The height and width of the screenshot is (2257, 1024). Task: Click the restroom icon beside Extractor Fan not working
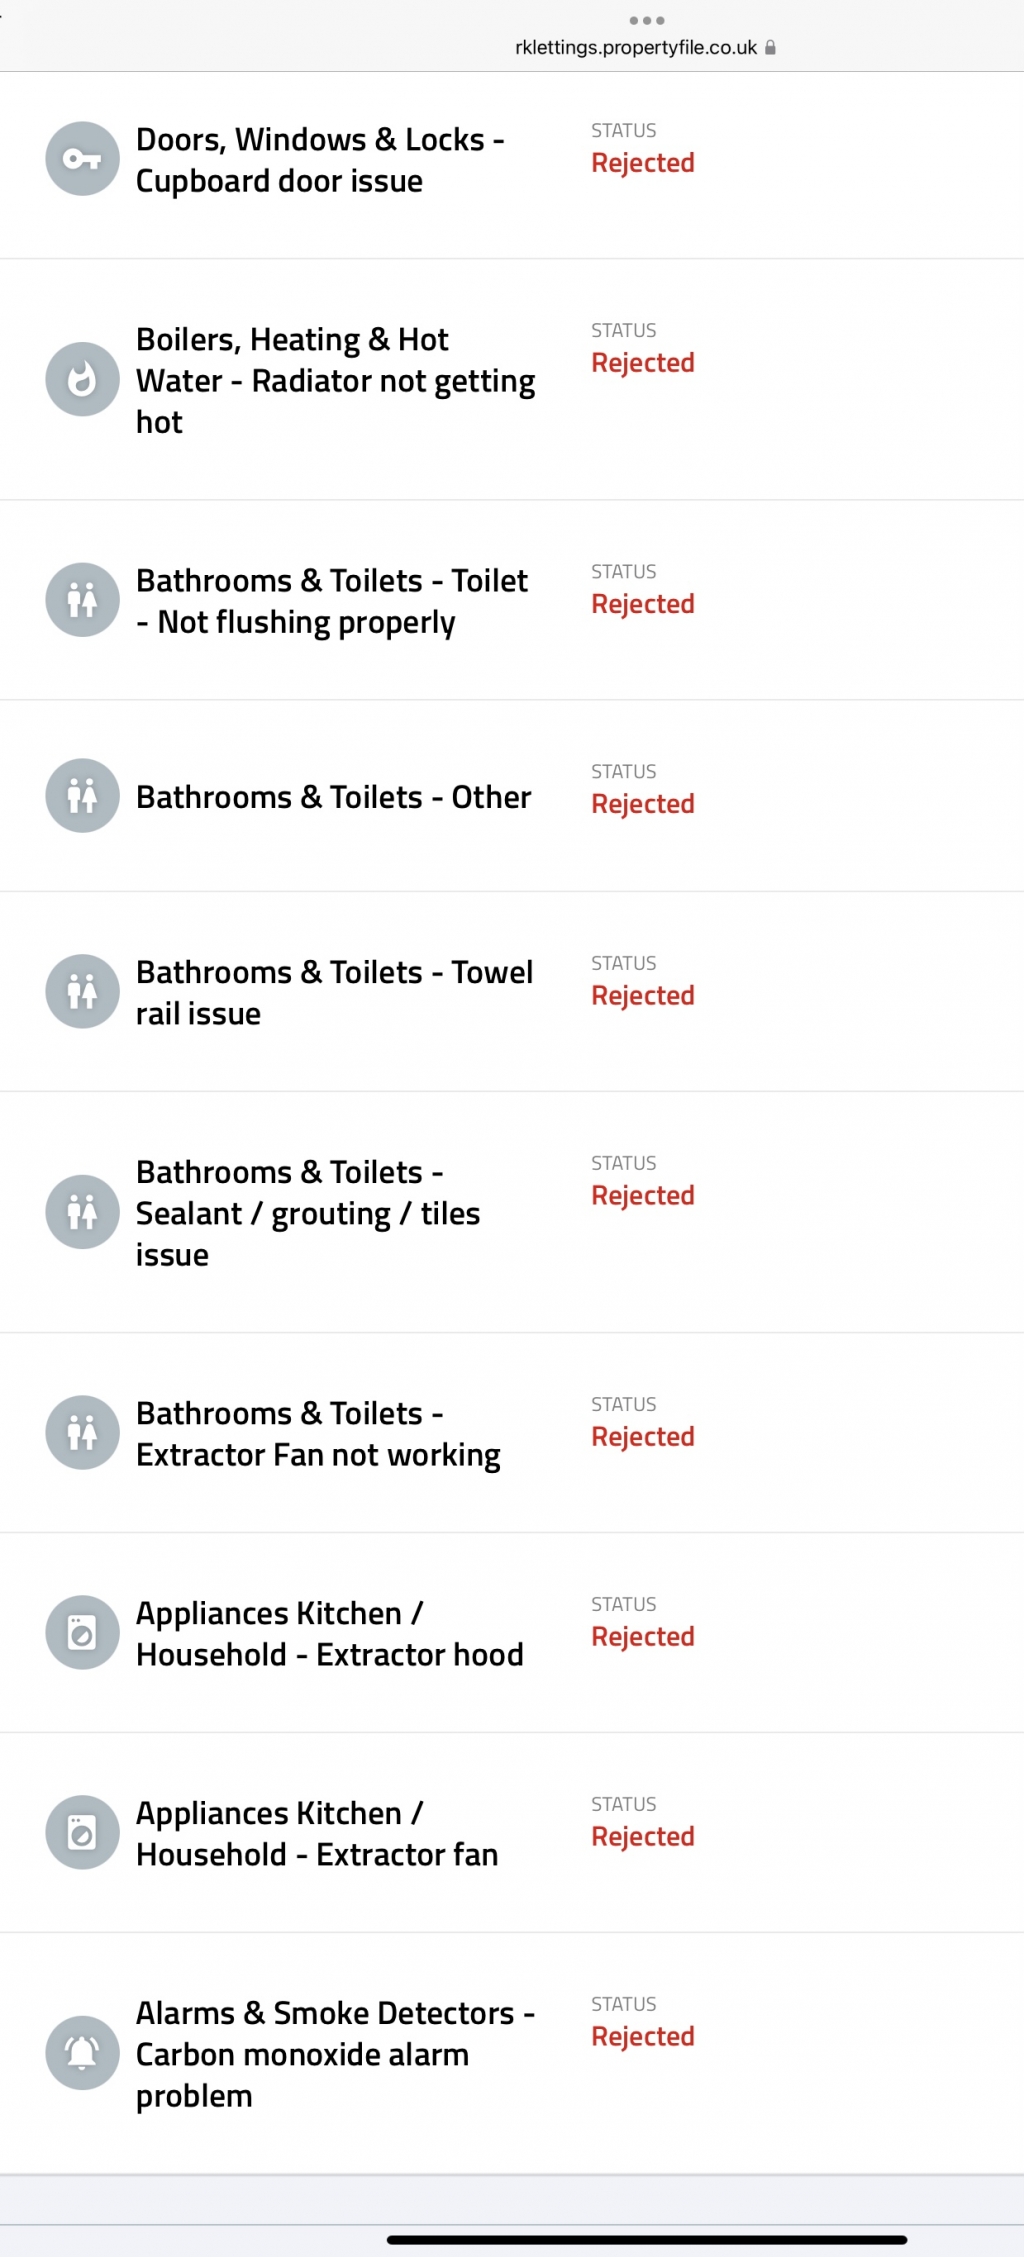point(82,1432)
